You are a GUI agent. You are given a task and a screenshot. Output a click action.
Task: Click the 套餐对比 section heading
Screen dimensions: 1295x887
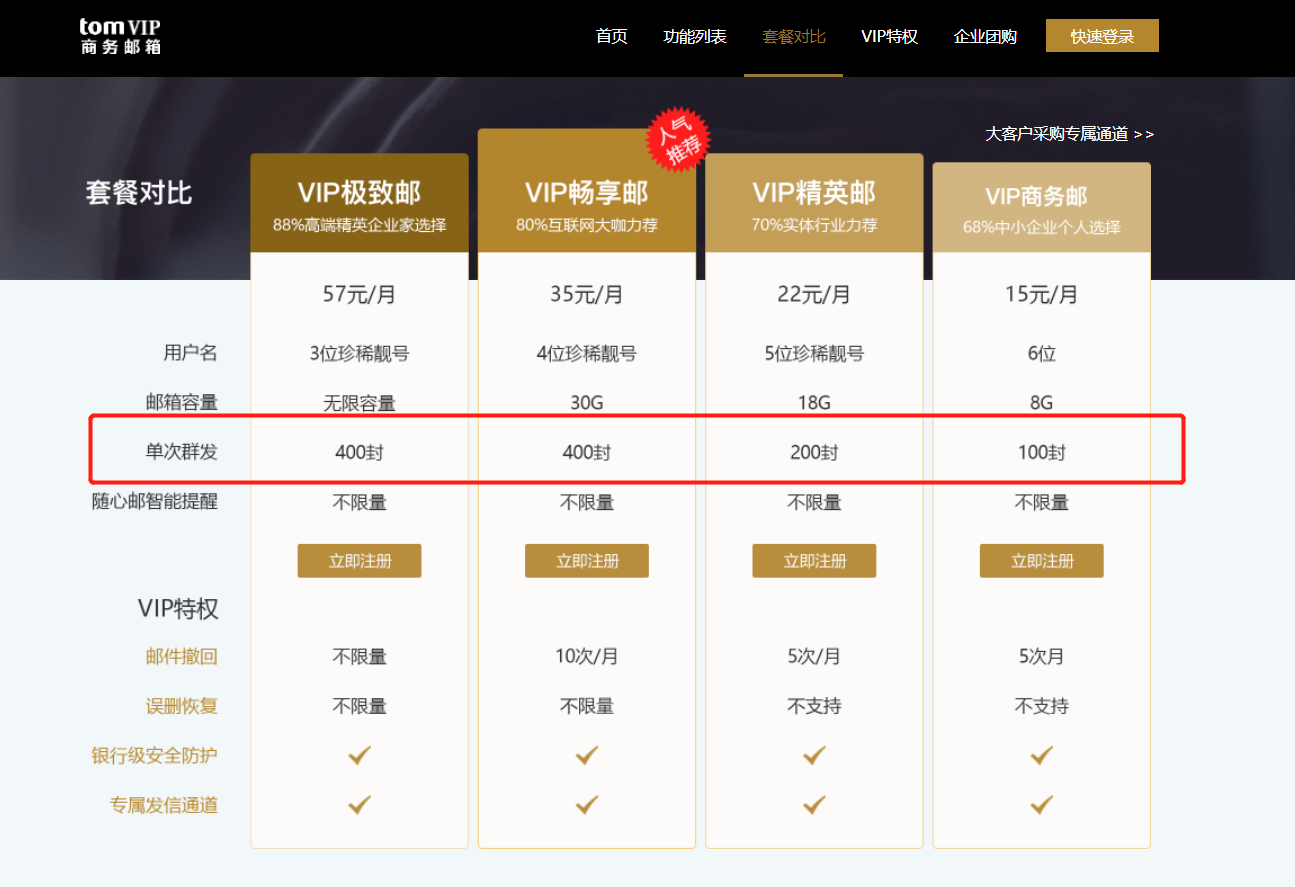click(138, 193)
